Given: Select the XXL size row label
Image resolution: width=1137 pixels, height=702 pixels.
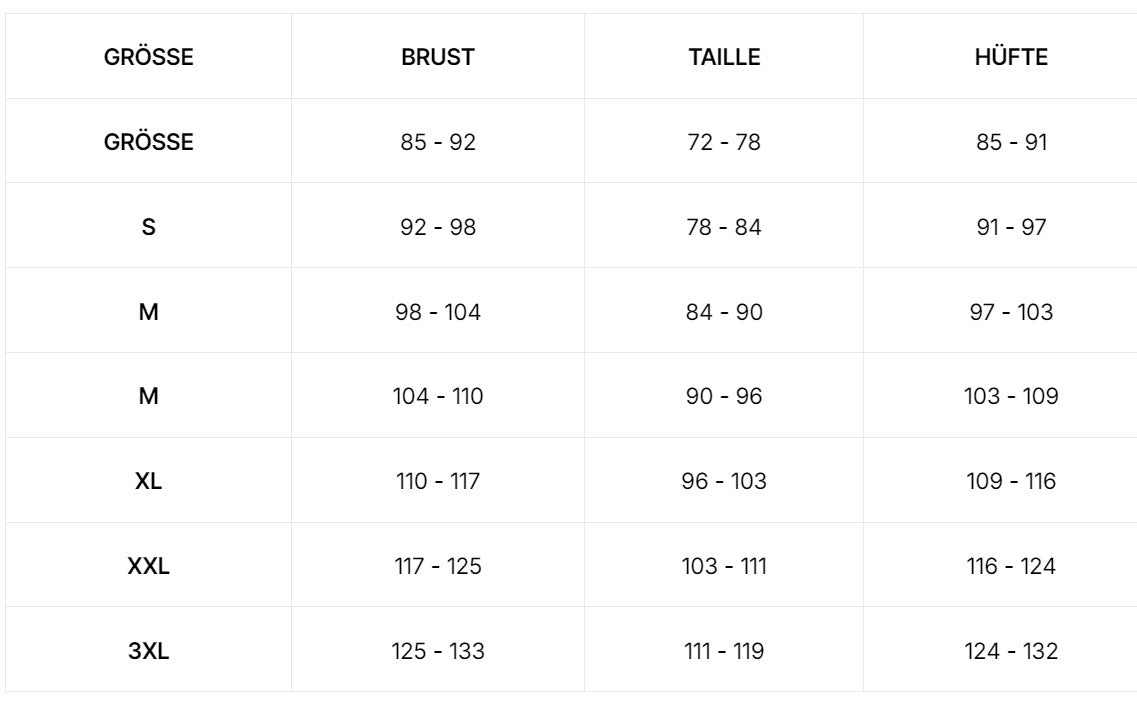Looking at the screenshot, I should pos(149,567).
